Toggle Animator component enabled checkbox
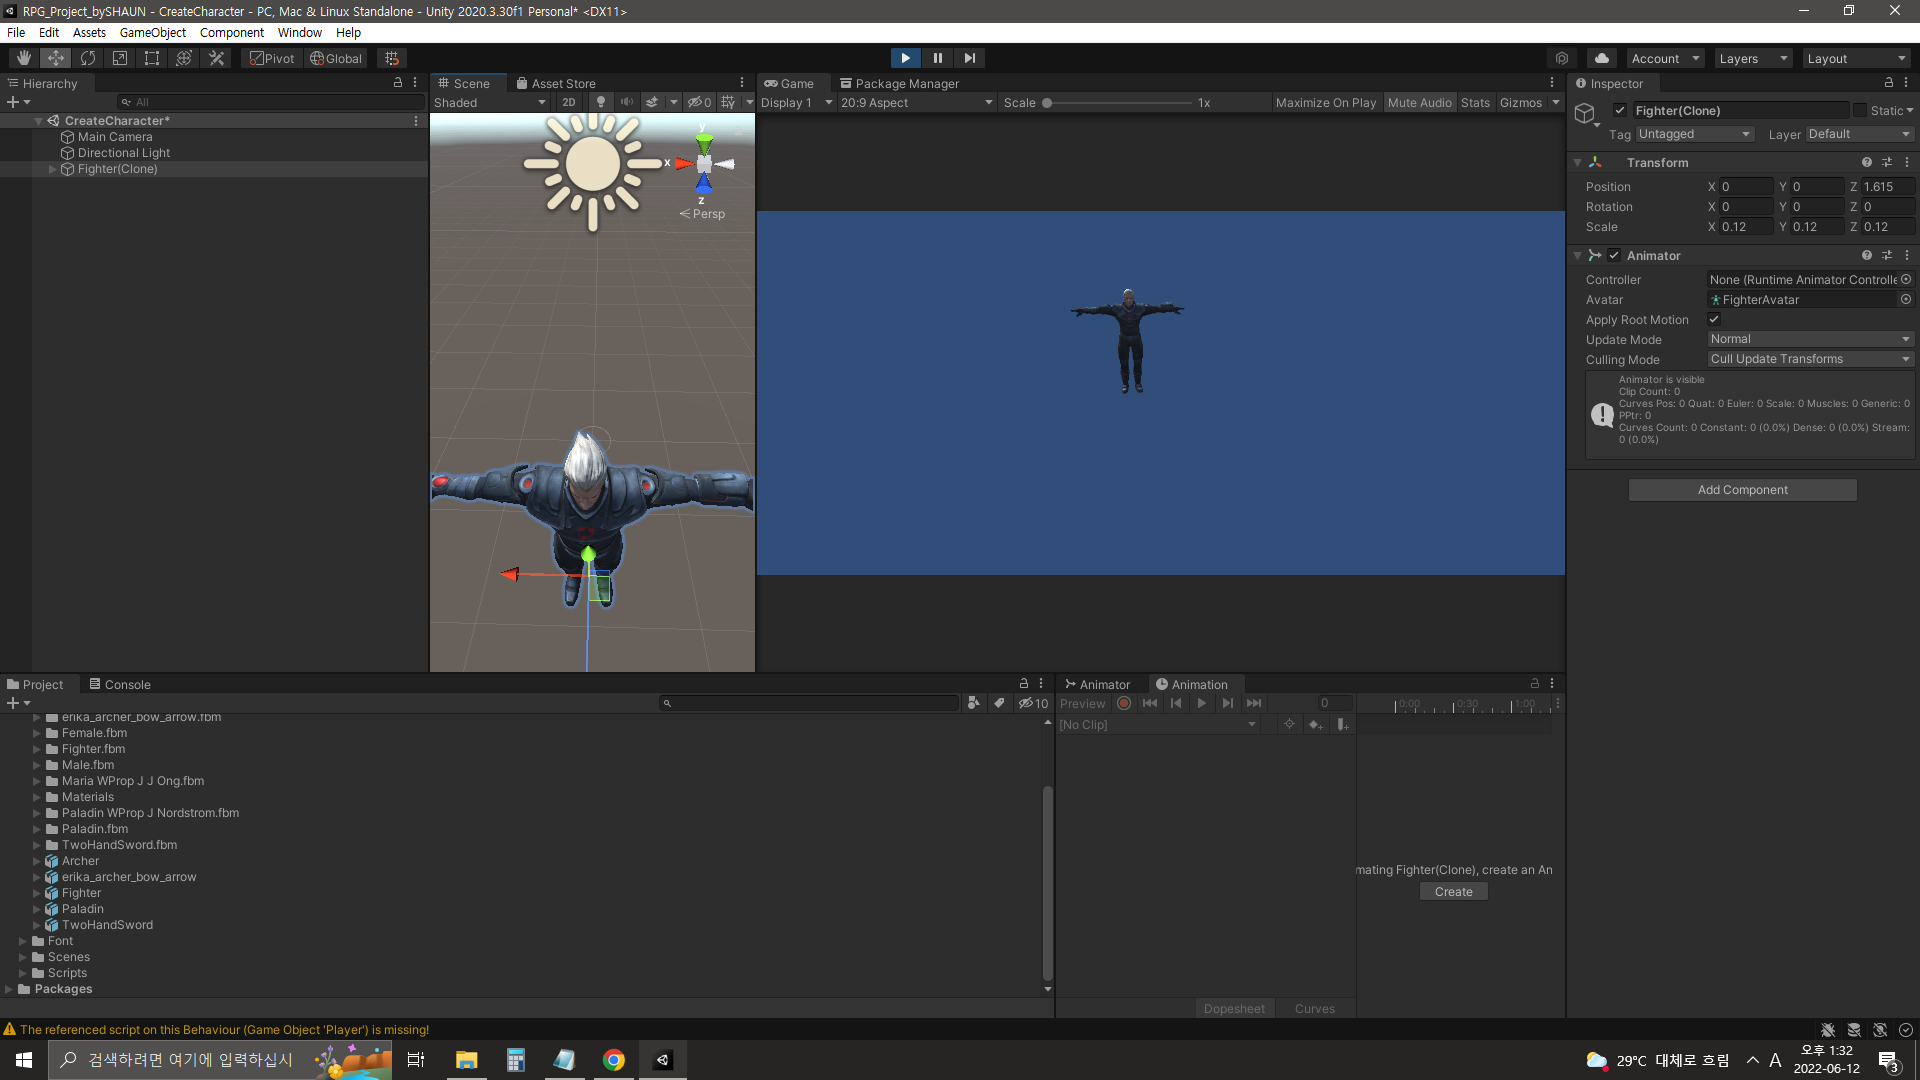This screenshot has width=1920, height=1080. pos(1614,255)
